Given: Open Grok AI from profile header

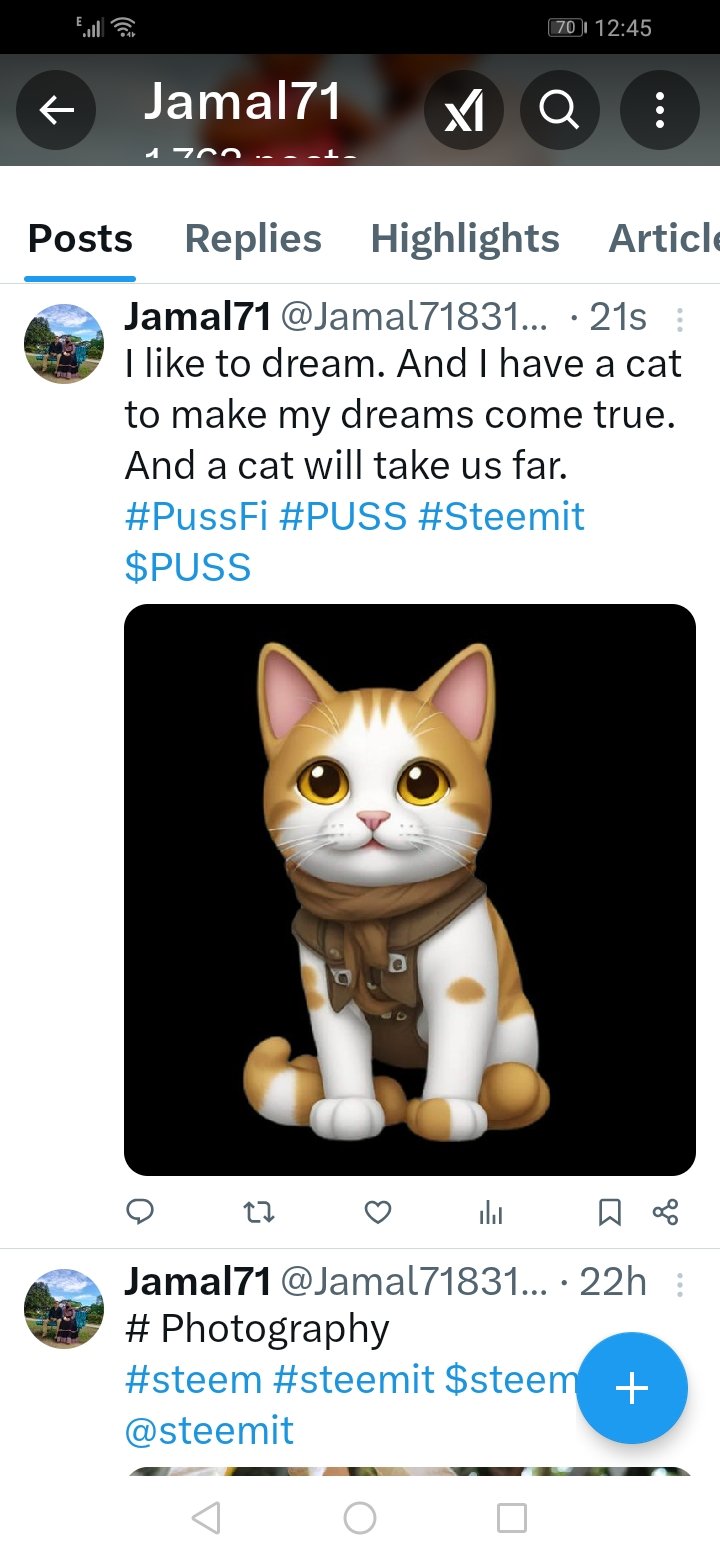Looking at the screenshot, I should [463, 110].
